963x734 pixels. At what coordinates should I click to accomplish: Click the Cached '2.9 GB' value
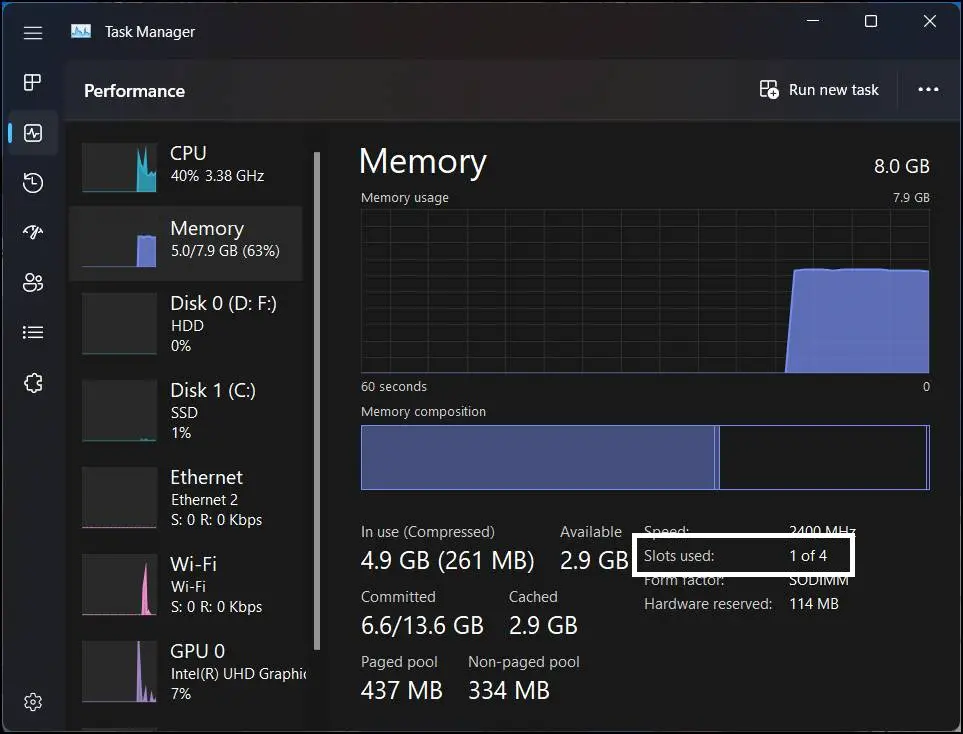(543, 625)
